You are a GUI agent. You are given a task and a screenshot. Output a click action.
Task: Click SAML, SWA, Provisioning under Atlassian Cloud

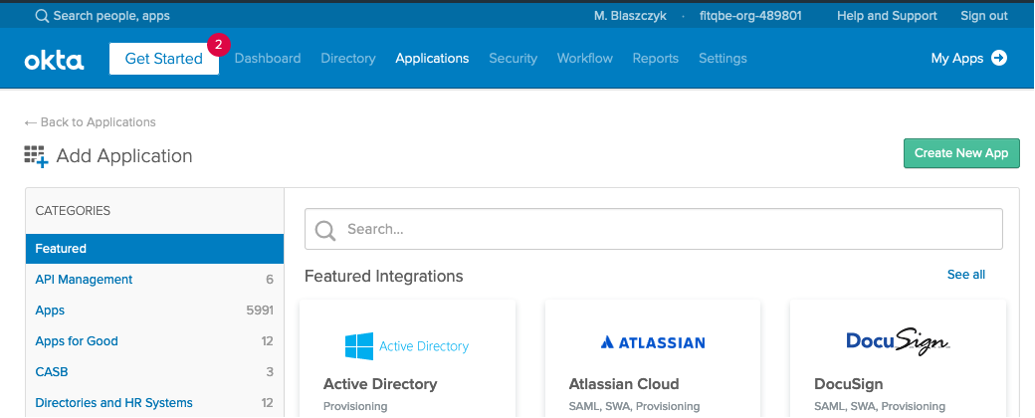click(634, 407)
